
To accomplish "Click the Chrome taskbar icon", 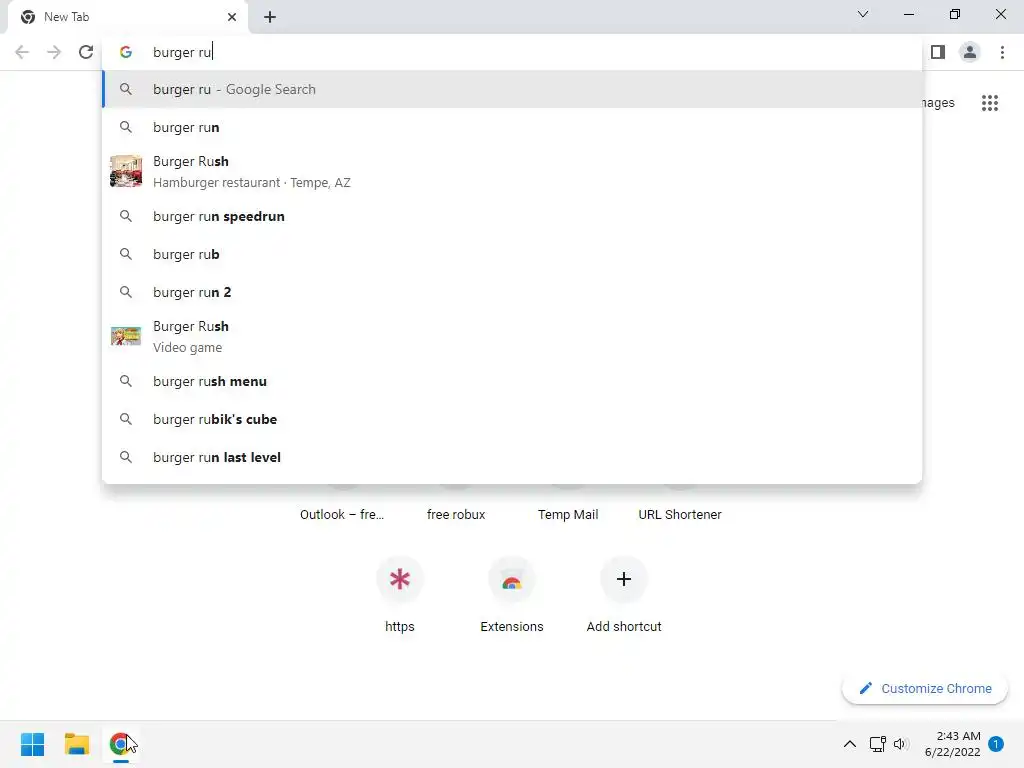I will (x=120, y=744).
